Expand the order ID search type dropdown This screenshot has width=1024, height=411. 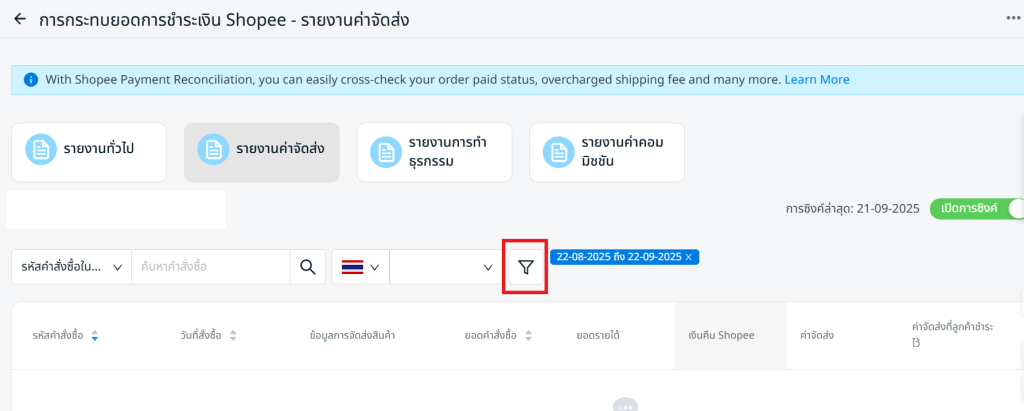point(71,267)
